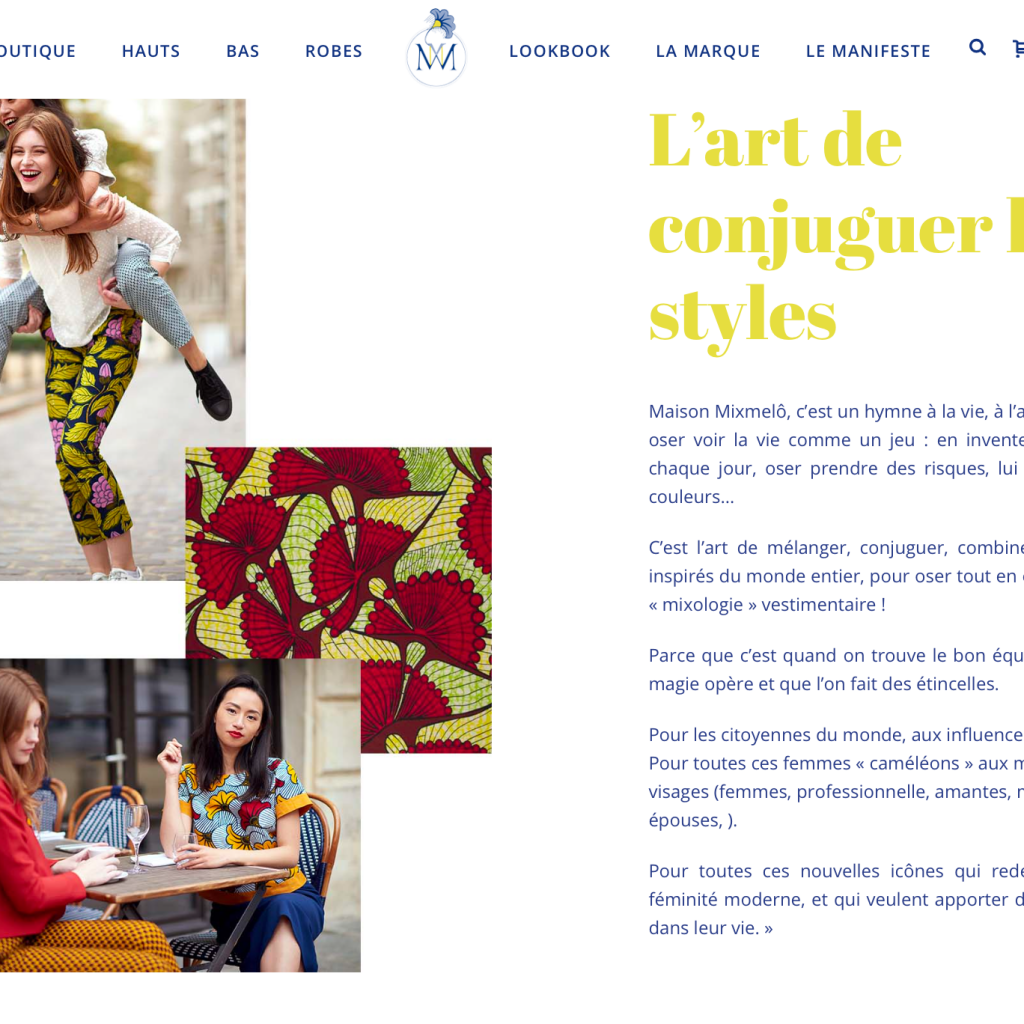Navigate to Le Manifeste
The height and width of the screenshot is (1024, 1024).
(868, 51)
